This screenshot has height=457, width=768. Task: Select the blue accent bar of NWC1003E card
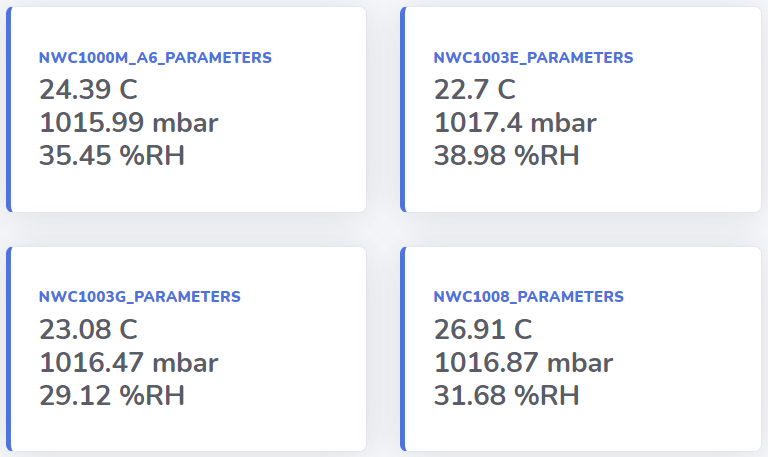pos(403,109)
